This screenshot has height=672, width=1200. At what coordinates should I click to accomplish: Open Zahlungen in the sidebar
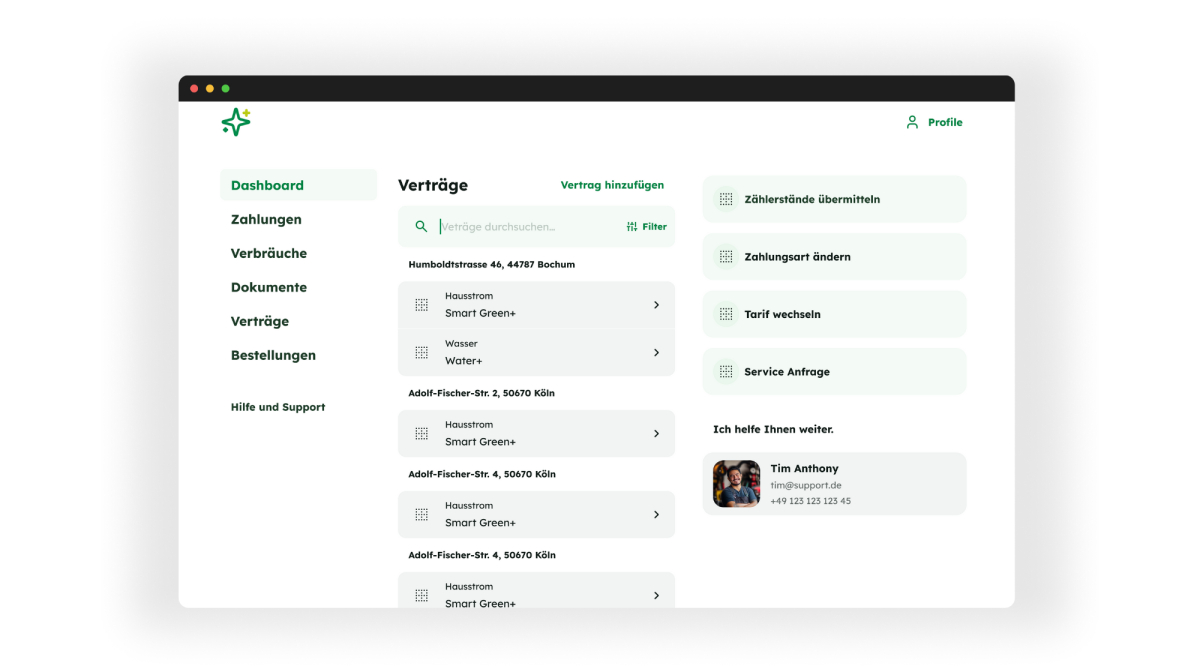266,219
